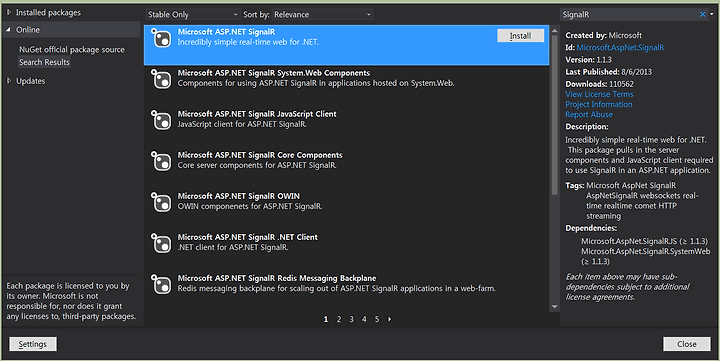Viewport: 720px width, 361px height.
Task: Click the SignalR Redis Messaging Backplane icon
Action: pos(161,284)
